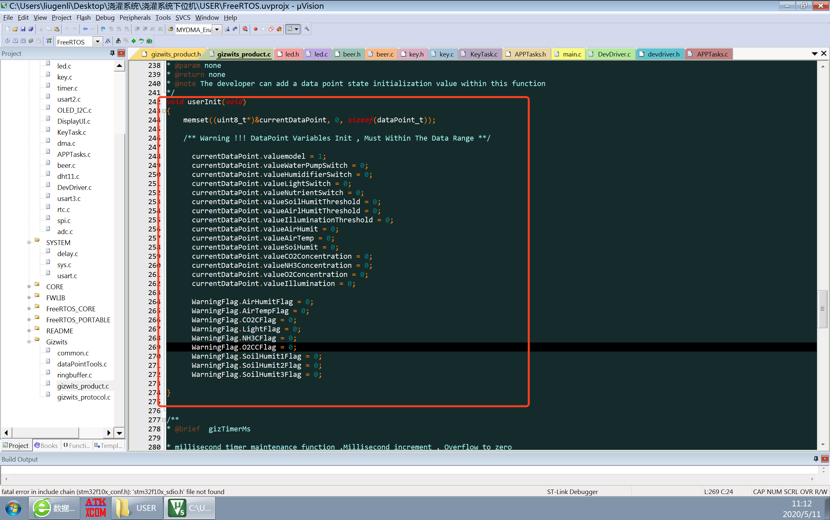
Task: Click the Translate file icon in the build toolbar
Action: click(x=7, y=41)
